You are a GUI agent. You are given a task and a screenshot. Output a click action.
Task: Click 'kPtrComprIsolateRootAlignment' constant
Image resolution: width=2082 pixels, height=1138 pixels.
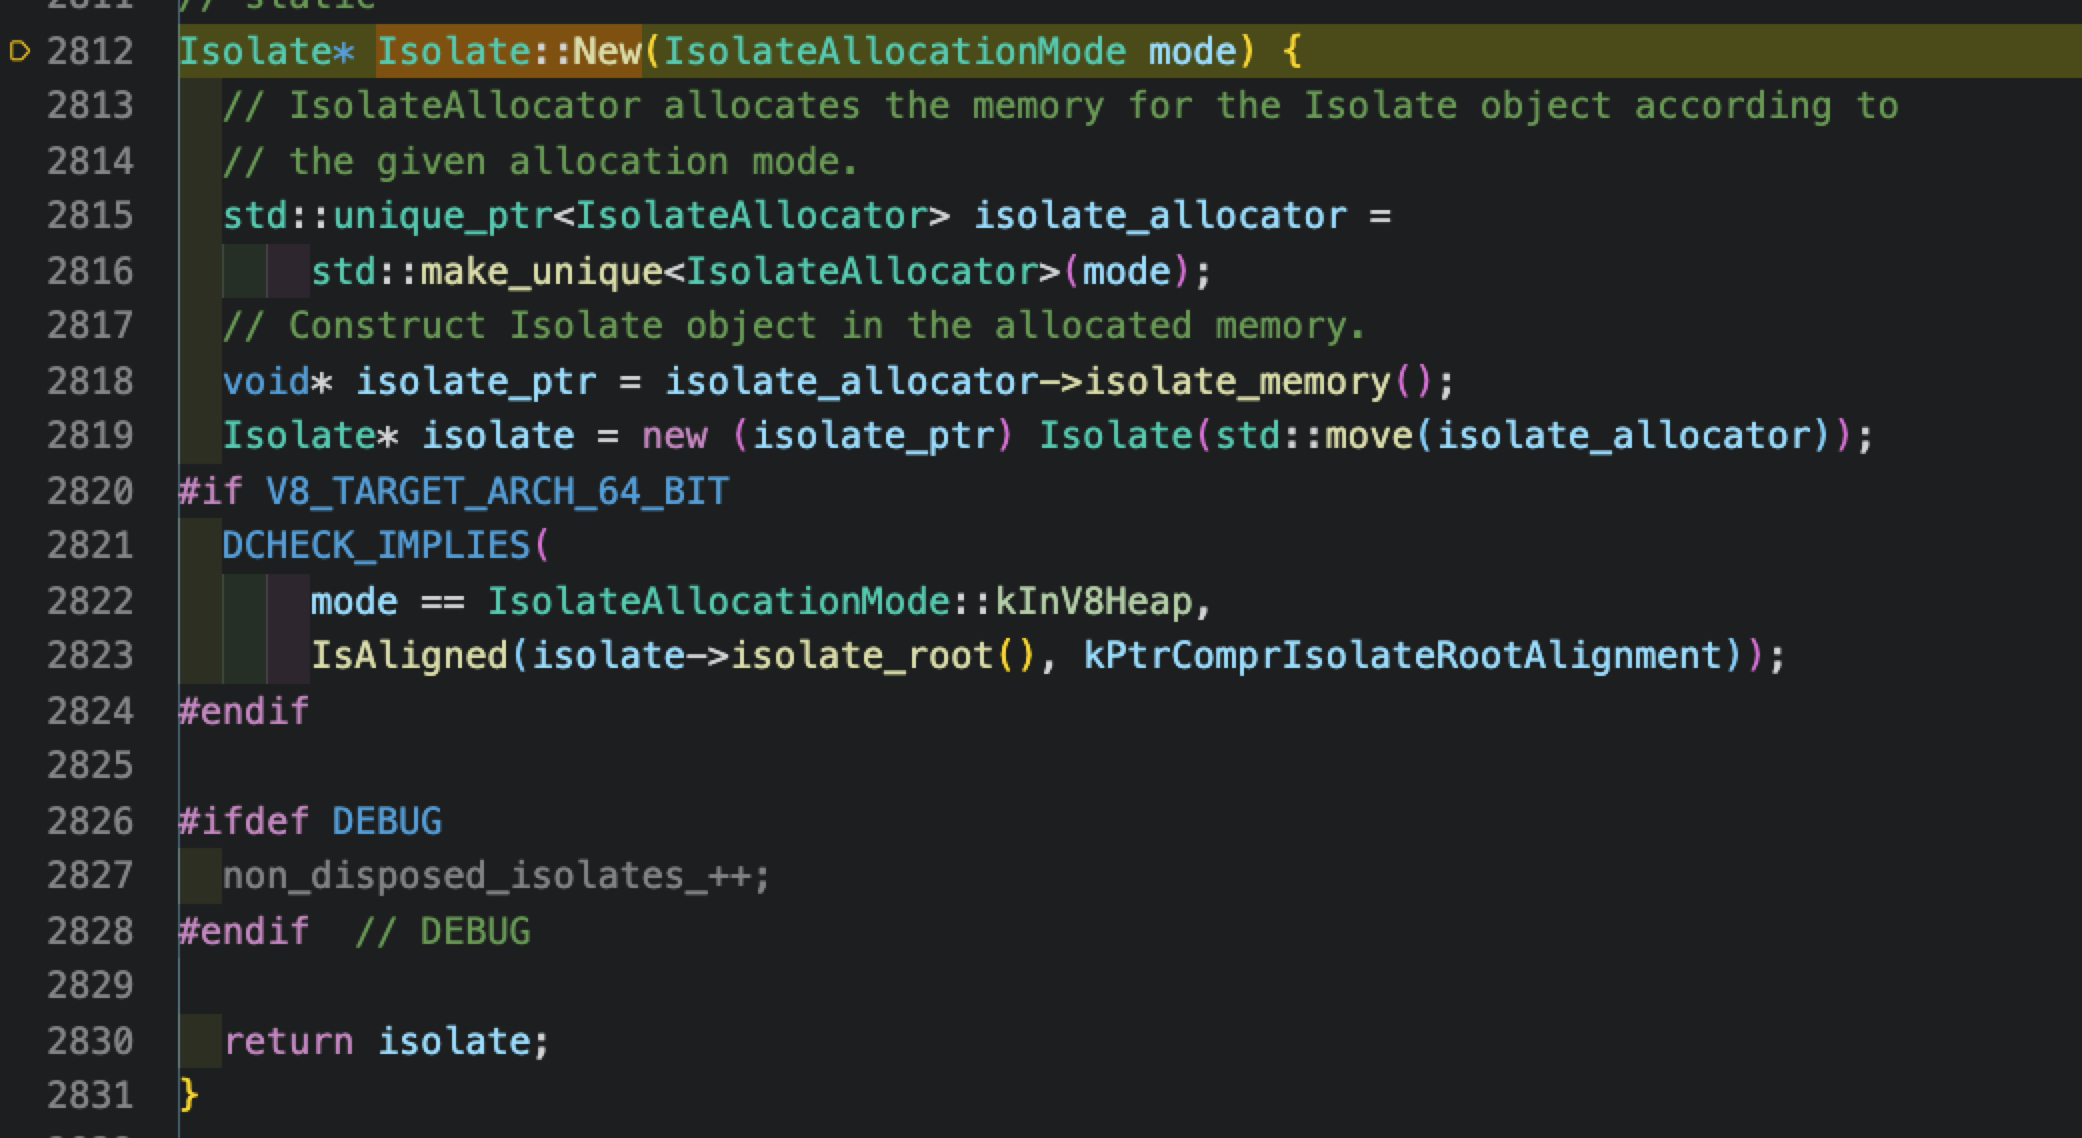tap(1404, 656)
